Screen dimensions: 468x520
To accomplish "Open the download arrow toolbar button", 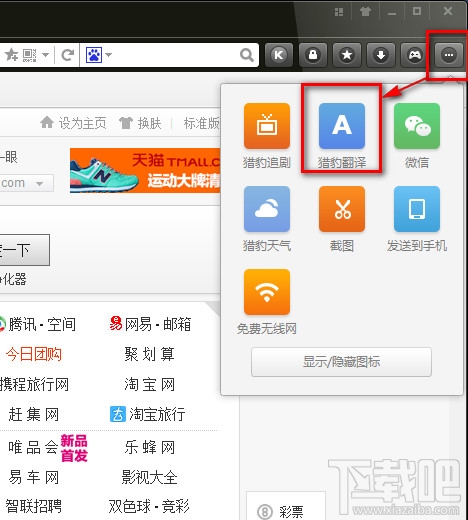I will click(x=381, y=55).
